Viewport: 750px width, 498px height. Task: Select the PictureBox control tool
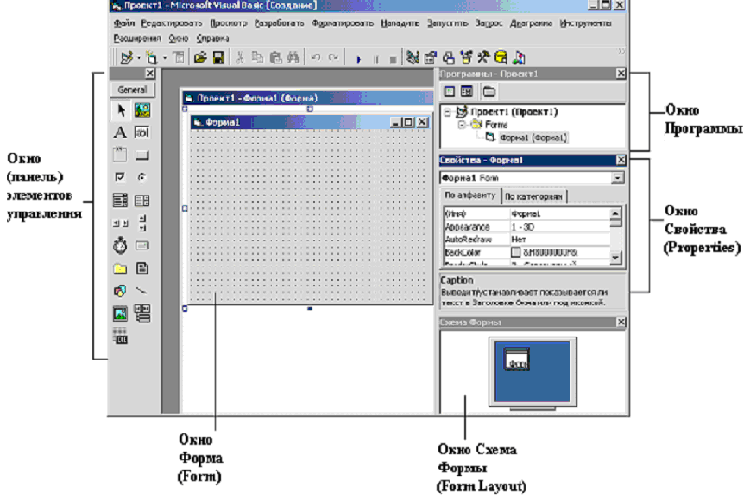[142, 110]
